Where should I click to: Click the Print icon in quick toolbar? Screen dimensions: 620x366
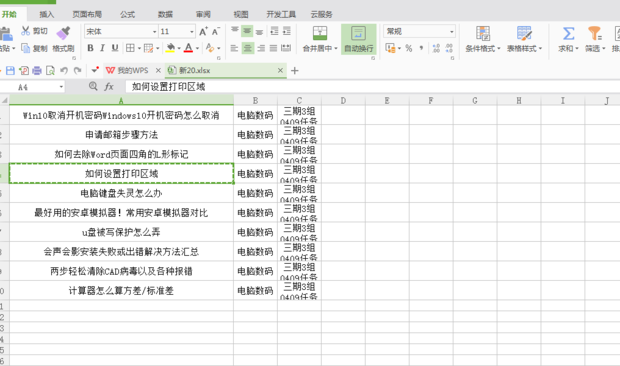(37, 71)
